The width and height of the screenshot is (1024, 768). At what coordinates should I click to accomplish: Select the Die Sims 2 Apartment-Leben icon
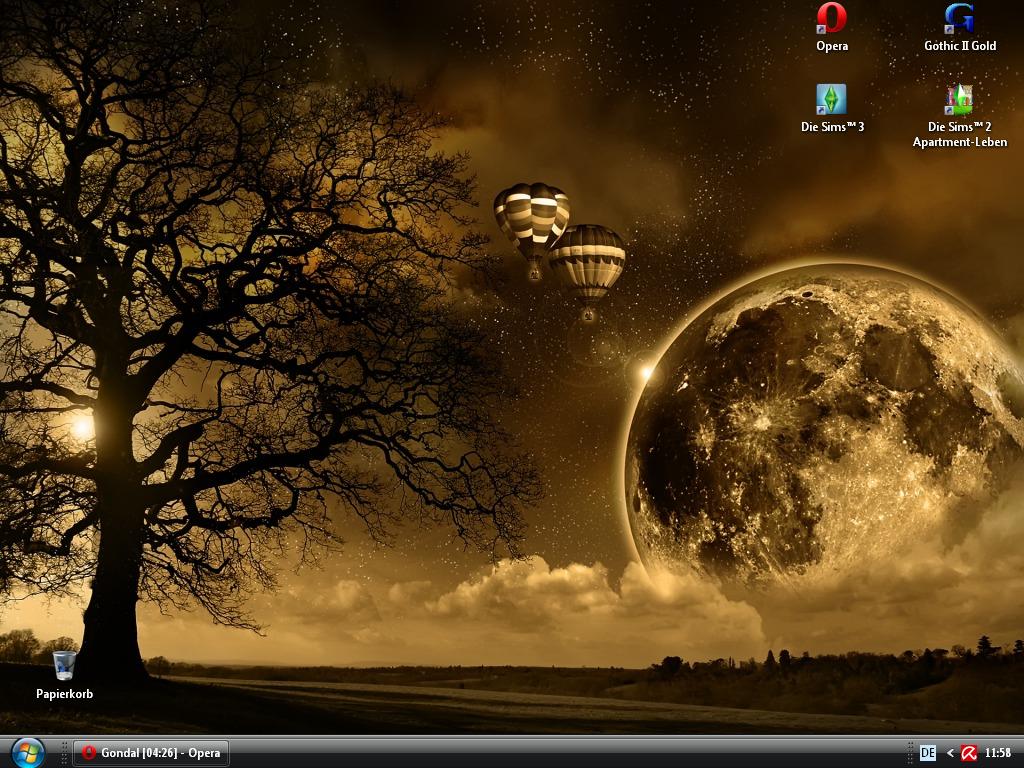[x=959, y=99]
